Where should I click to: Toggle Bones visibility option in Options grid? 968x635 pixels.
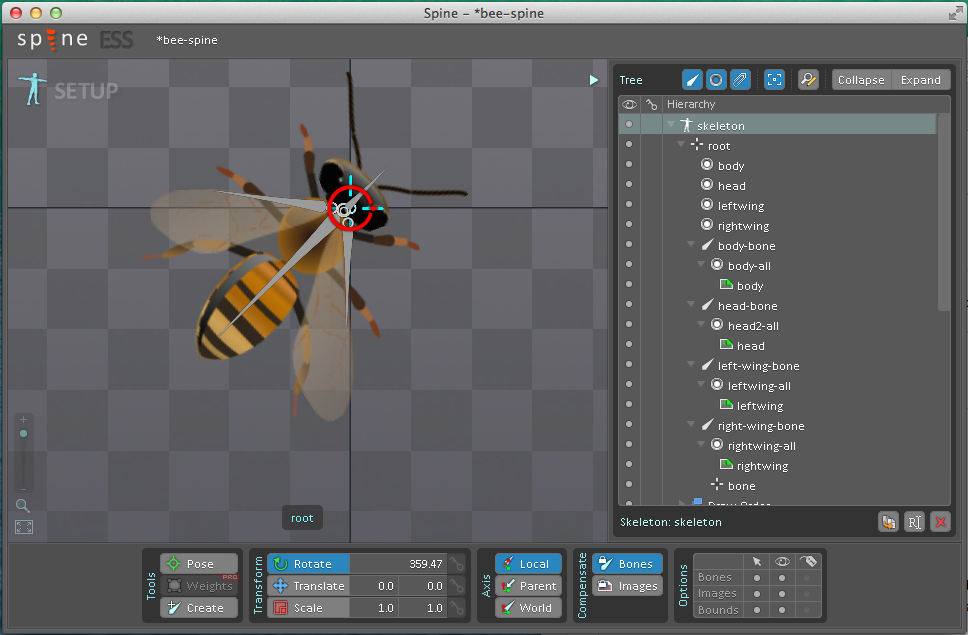(x=783, y=577)
